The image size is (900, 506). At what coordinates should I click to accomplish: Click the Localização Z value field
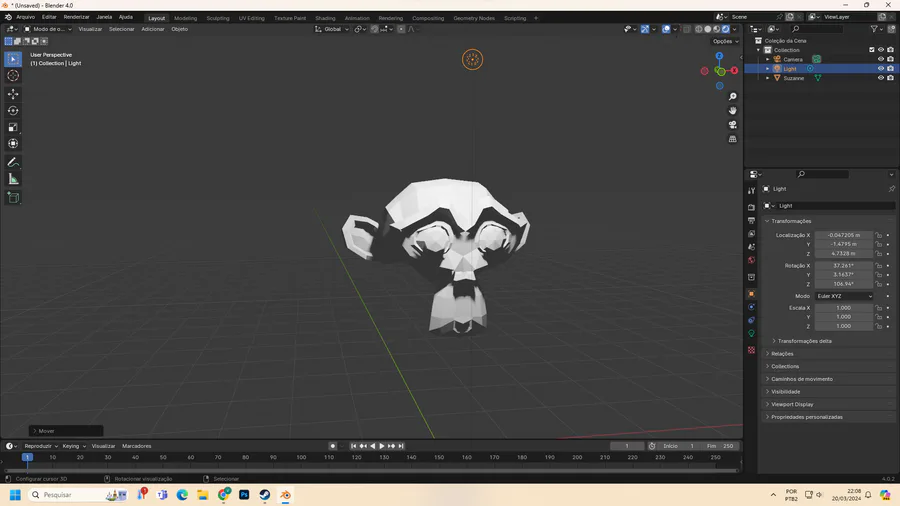pos(843,254)
